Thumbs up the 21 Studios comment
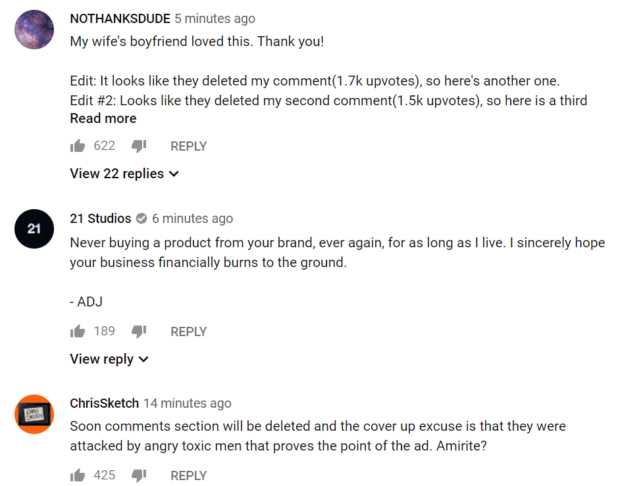This screenshot has height=486, width=618. [77, 331]
